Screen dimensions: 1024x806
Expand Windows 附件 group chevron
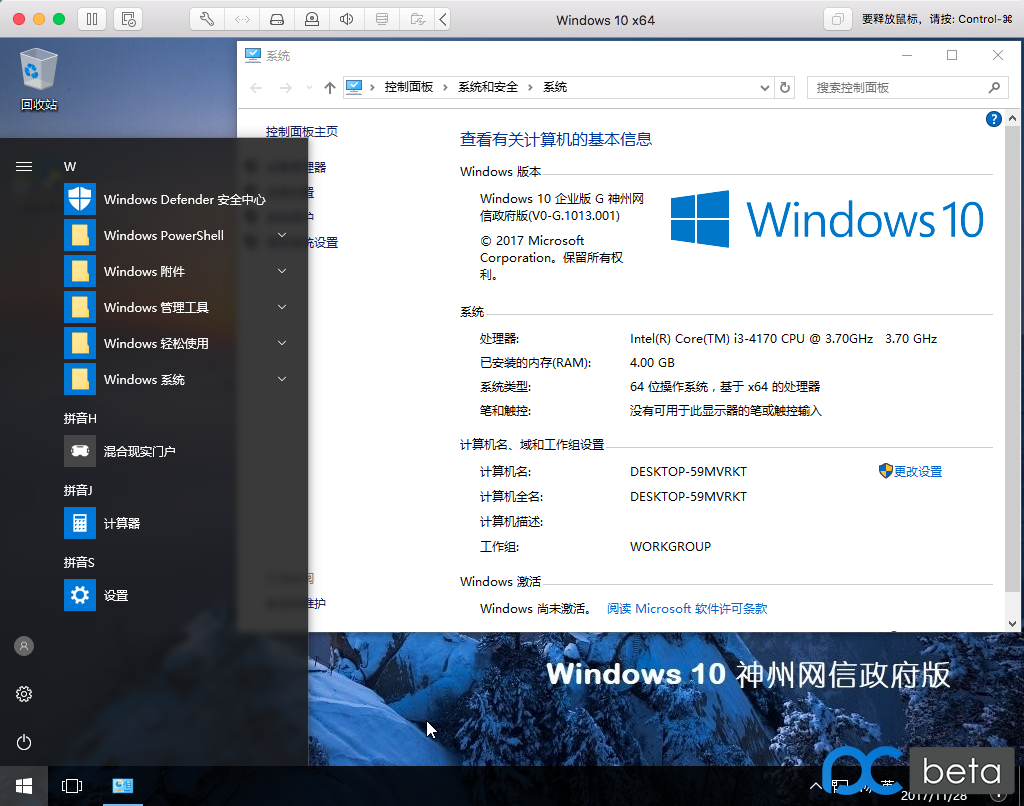tap(282, 271)
